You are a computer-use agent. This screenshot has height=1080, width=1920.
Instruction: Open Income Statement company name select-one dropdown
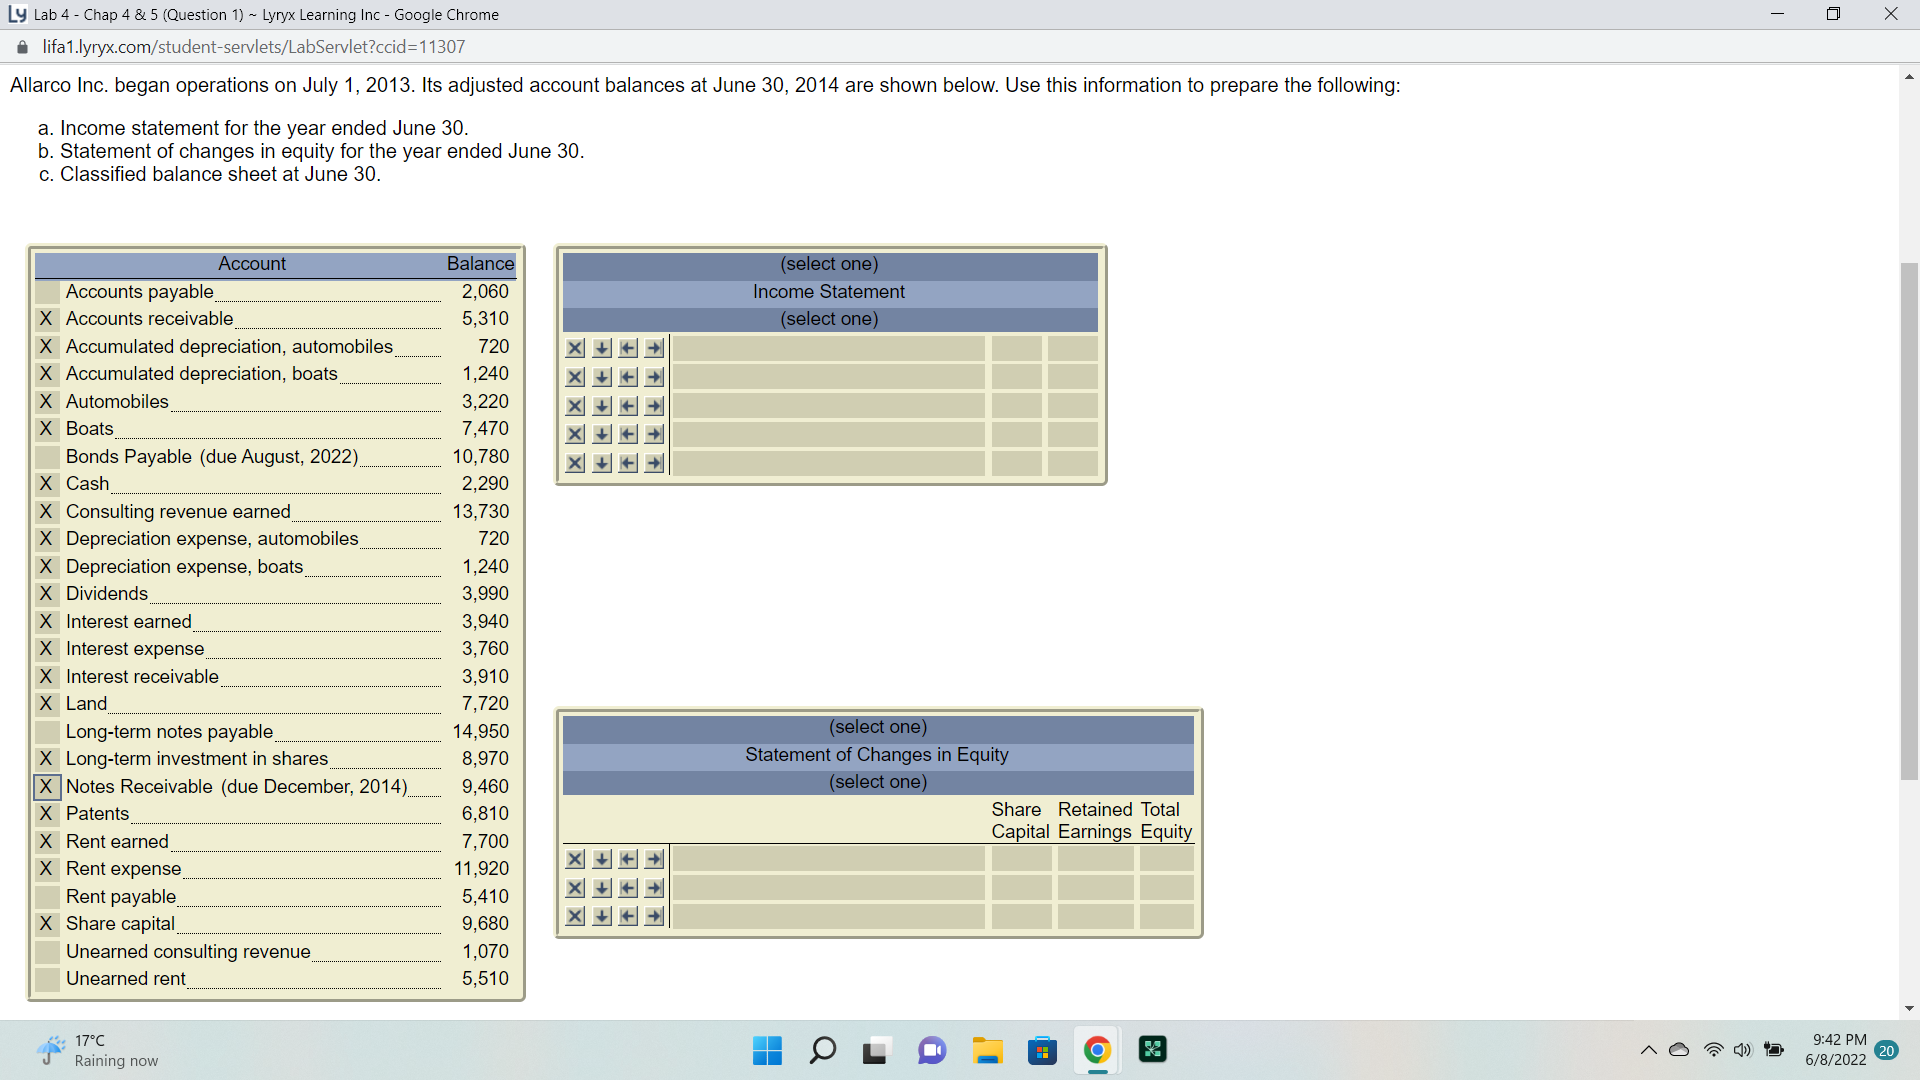click(x=829, y=264)
